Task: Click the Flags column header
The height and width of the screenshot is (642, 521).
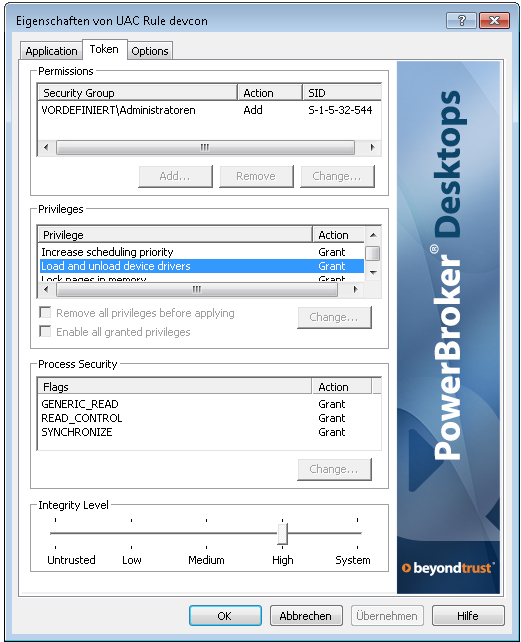Action: (175, 387)
